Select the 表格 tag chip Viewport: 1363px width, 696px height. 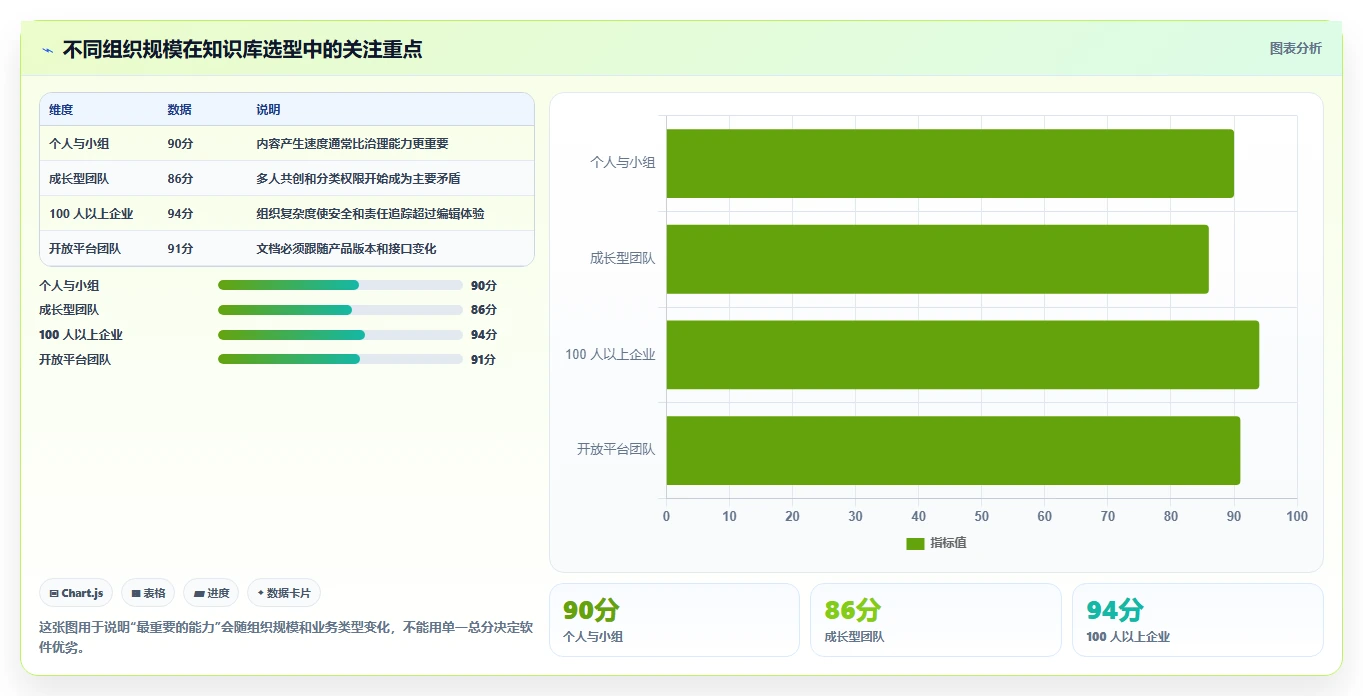click(148, 593)
